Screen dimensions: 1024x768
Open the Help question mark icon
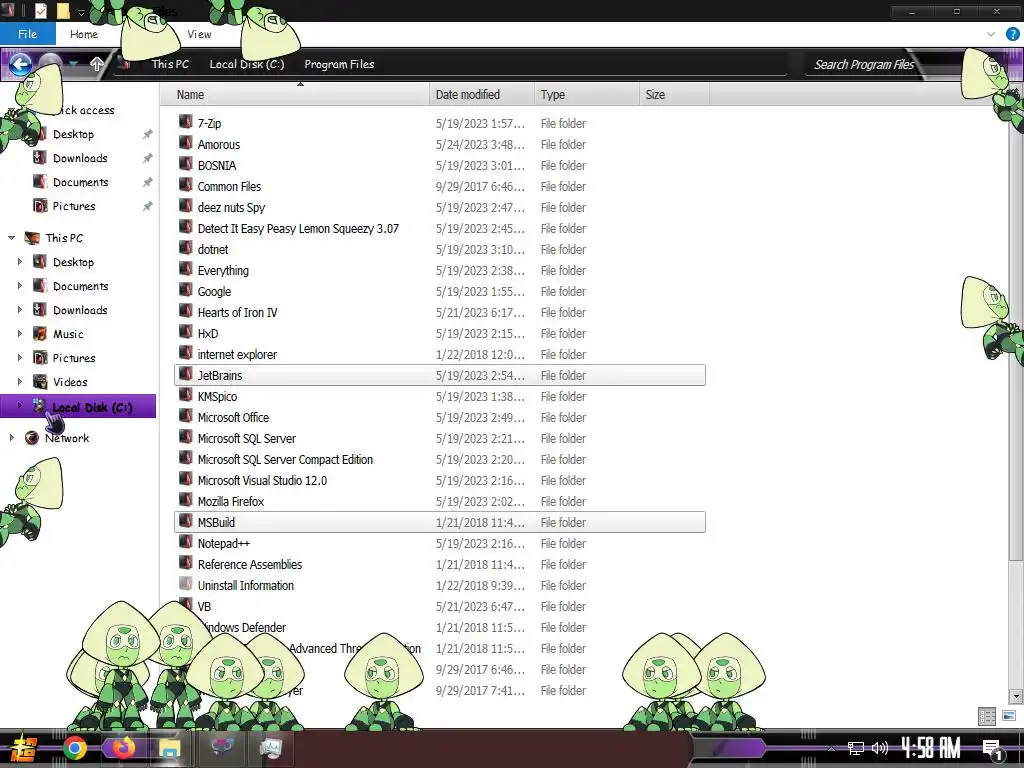(x=1012, y=34)
